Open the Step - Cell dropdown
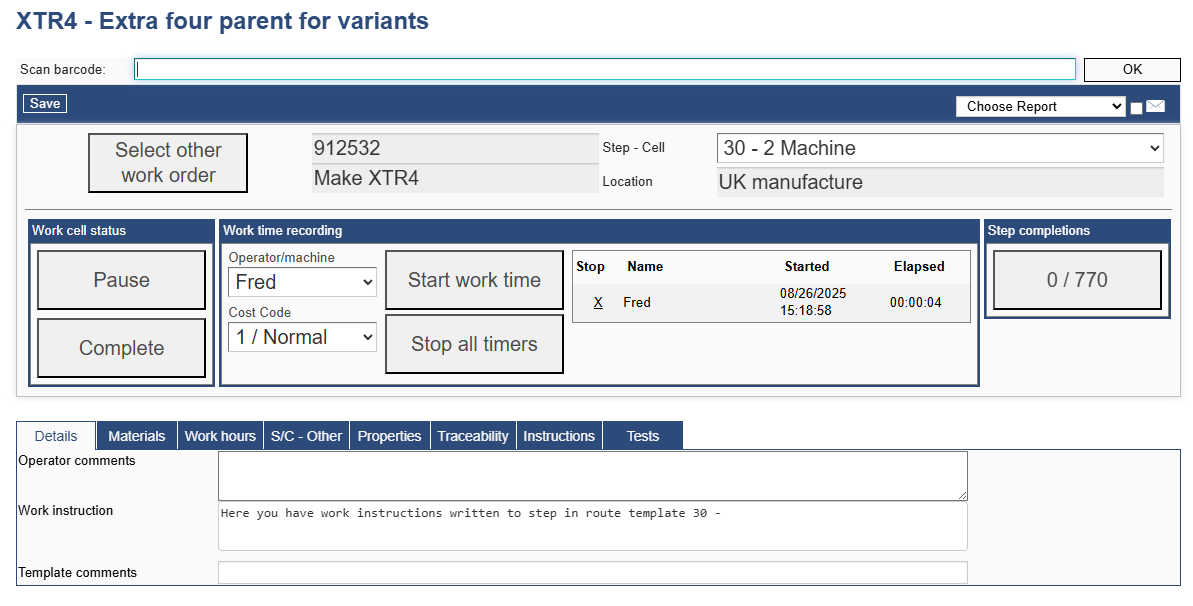This screenshot has width=1193, height=606. 940,148
